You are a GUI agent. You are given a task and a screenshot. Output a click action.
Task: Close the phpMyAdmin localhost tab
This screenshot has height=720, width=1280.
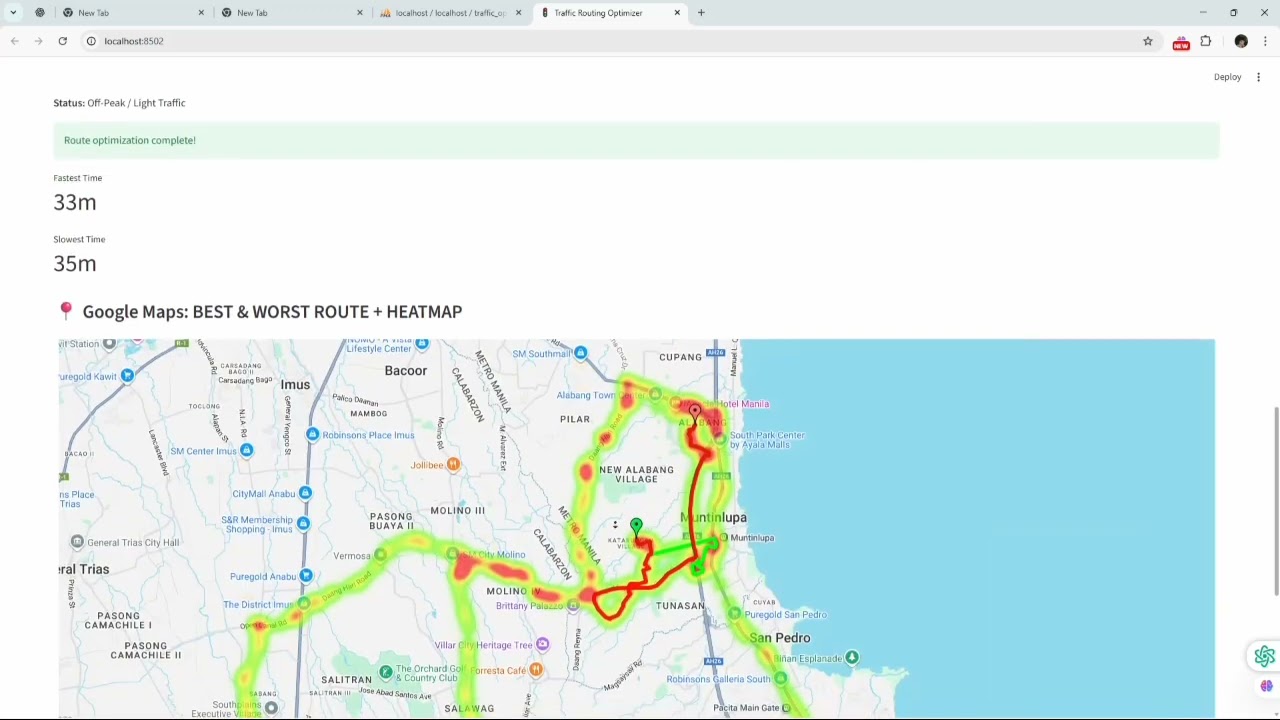pos(518,13)
